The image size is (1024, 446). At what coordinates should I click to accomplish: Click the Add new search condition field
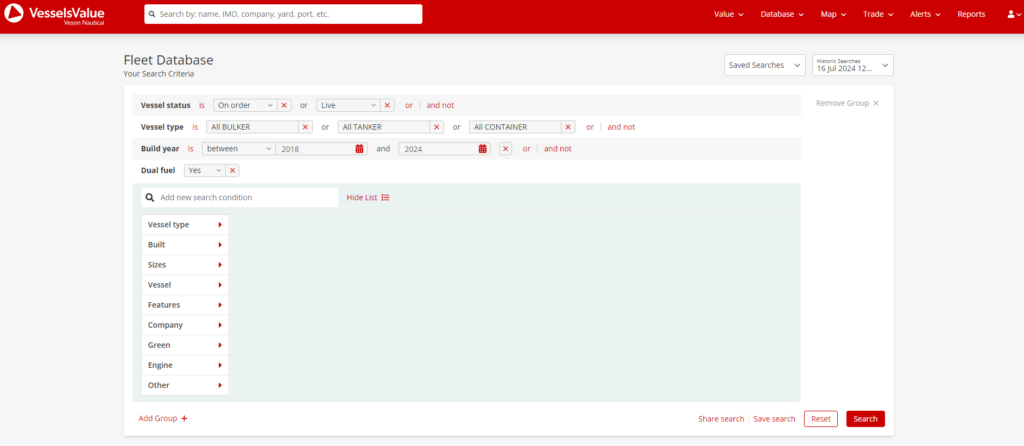click(x=245, y=198)
